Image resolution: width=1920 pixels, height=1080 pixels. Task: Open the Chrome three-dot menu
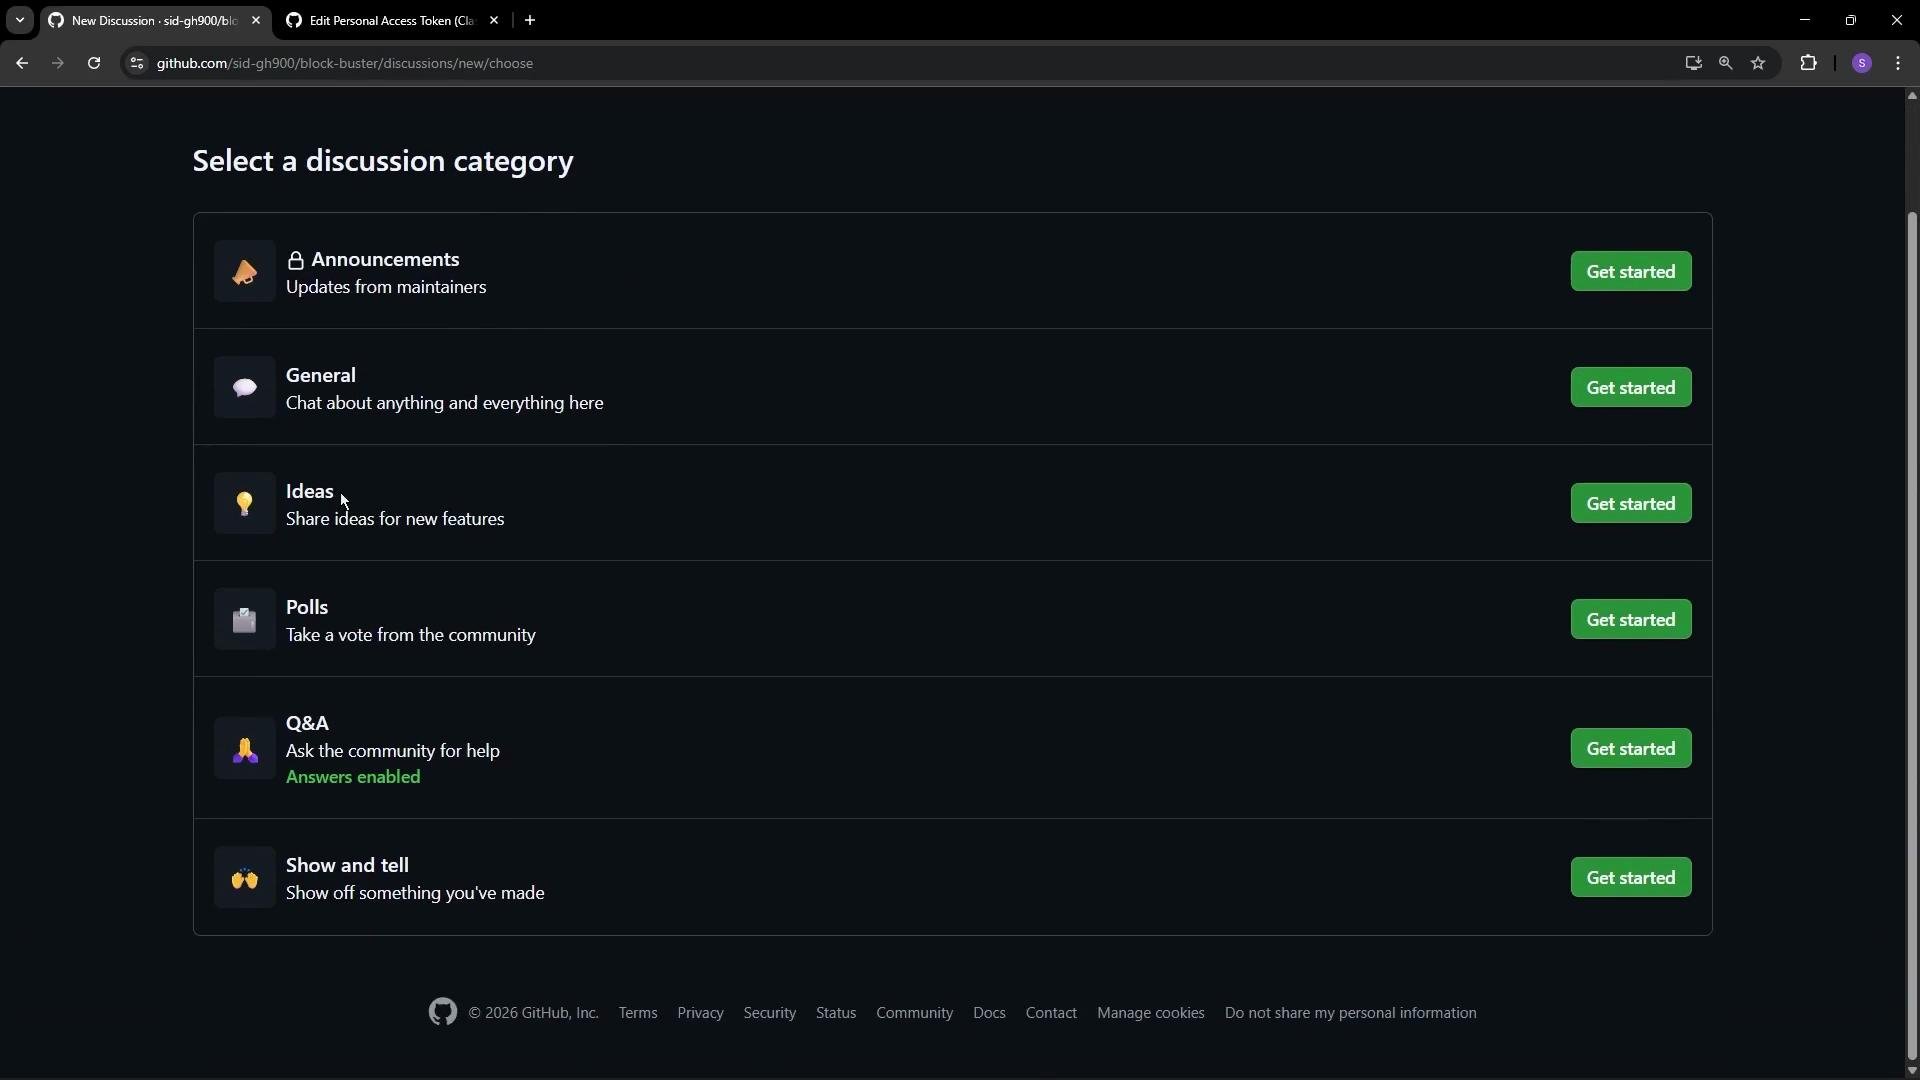coord(1899,63)
